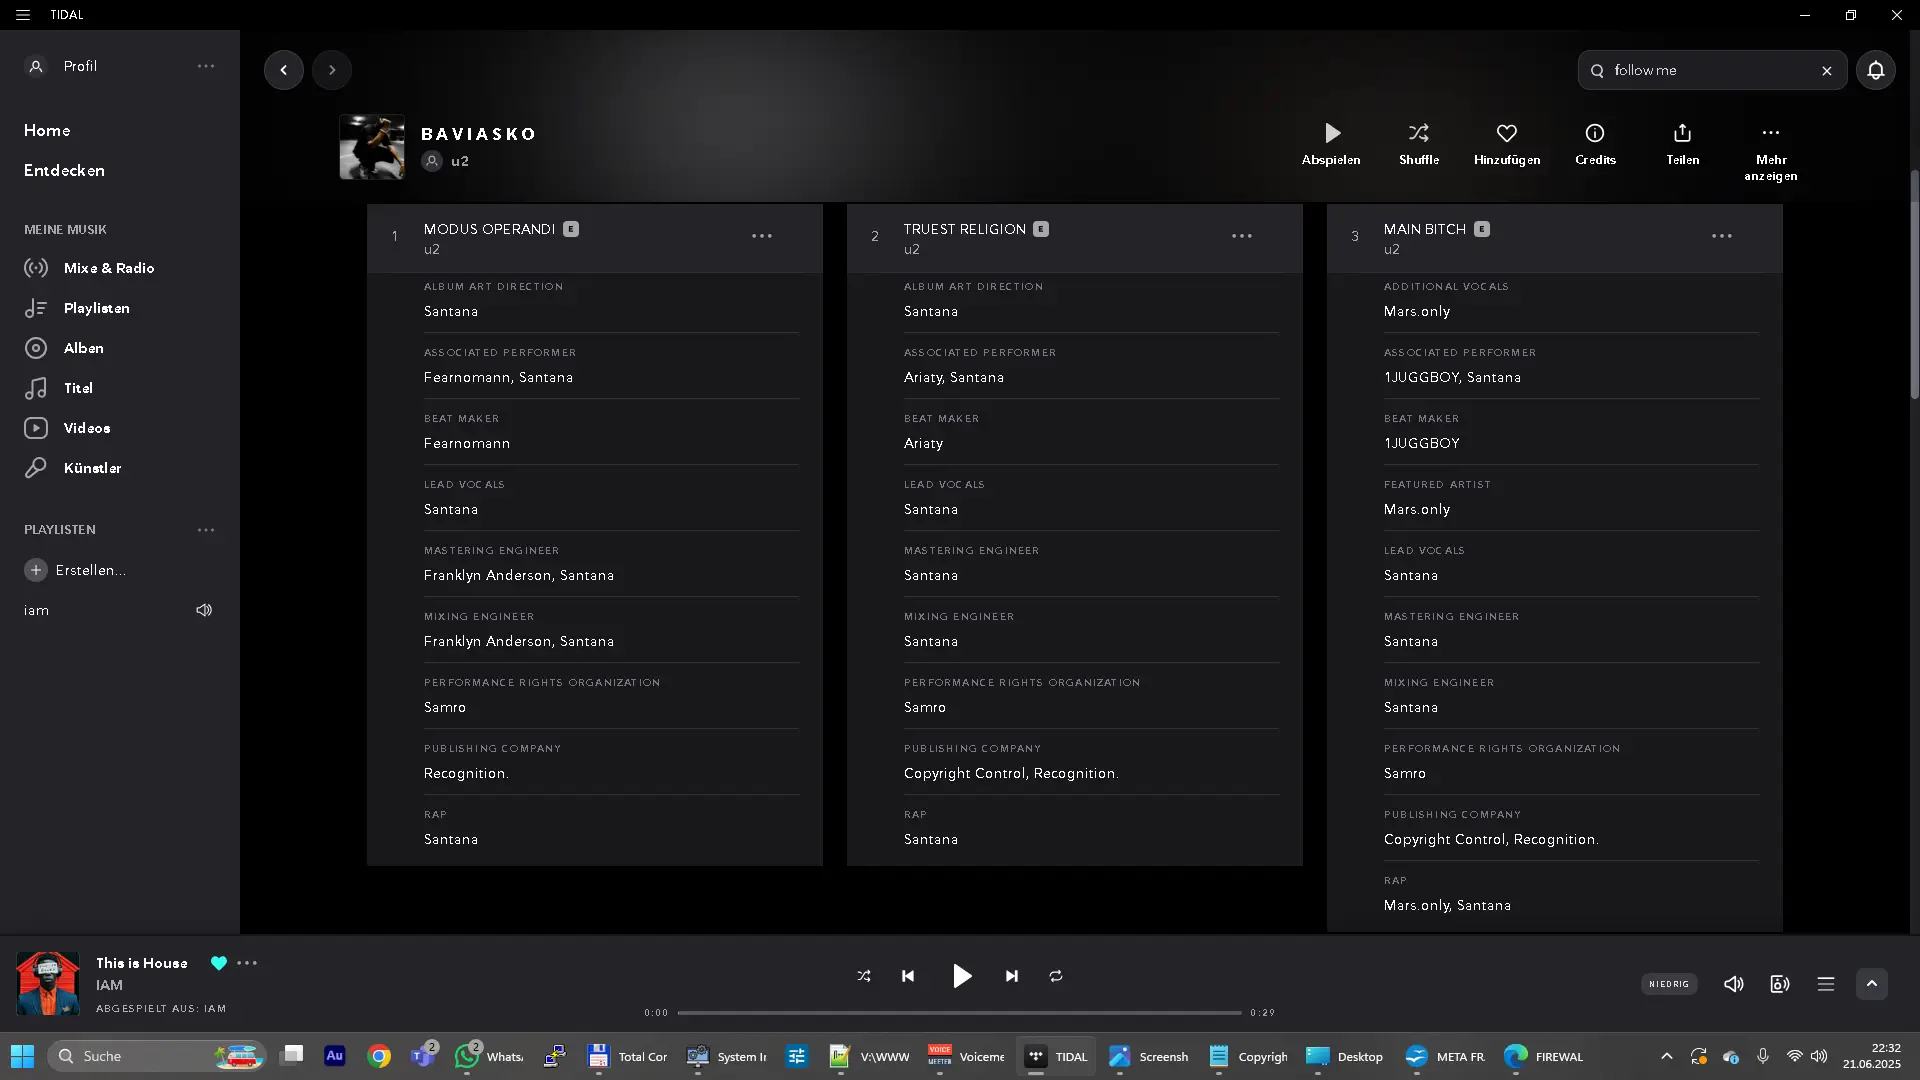
Task: Toggle shuffle in the player bar
Action: click(864, 976)
